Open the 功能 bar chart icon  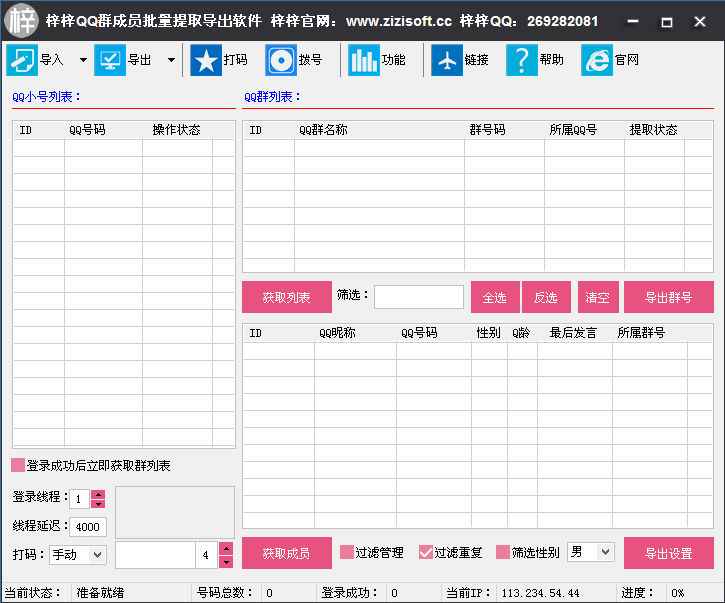tap(363, 60)
